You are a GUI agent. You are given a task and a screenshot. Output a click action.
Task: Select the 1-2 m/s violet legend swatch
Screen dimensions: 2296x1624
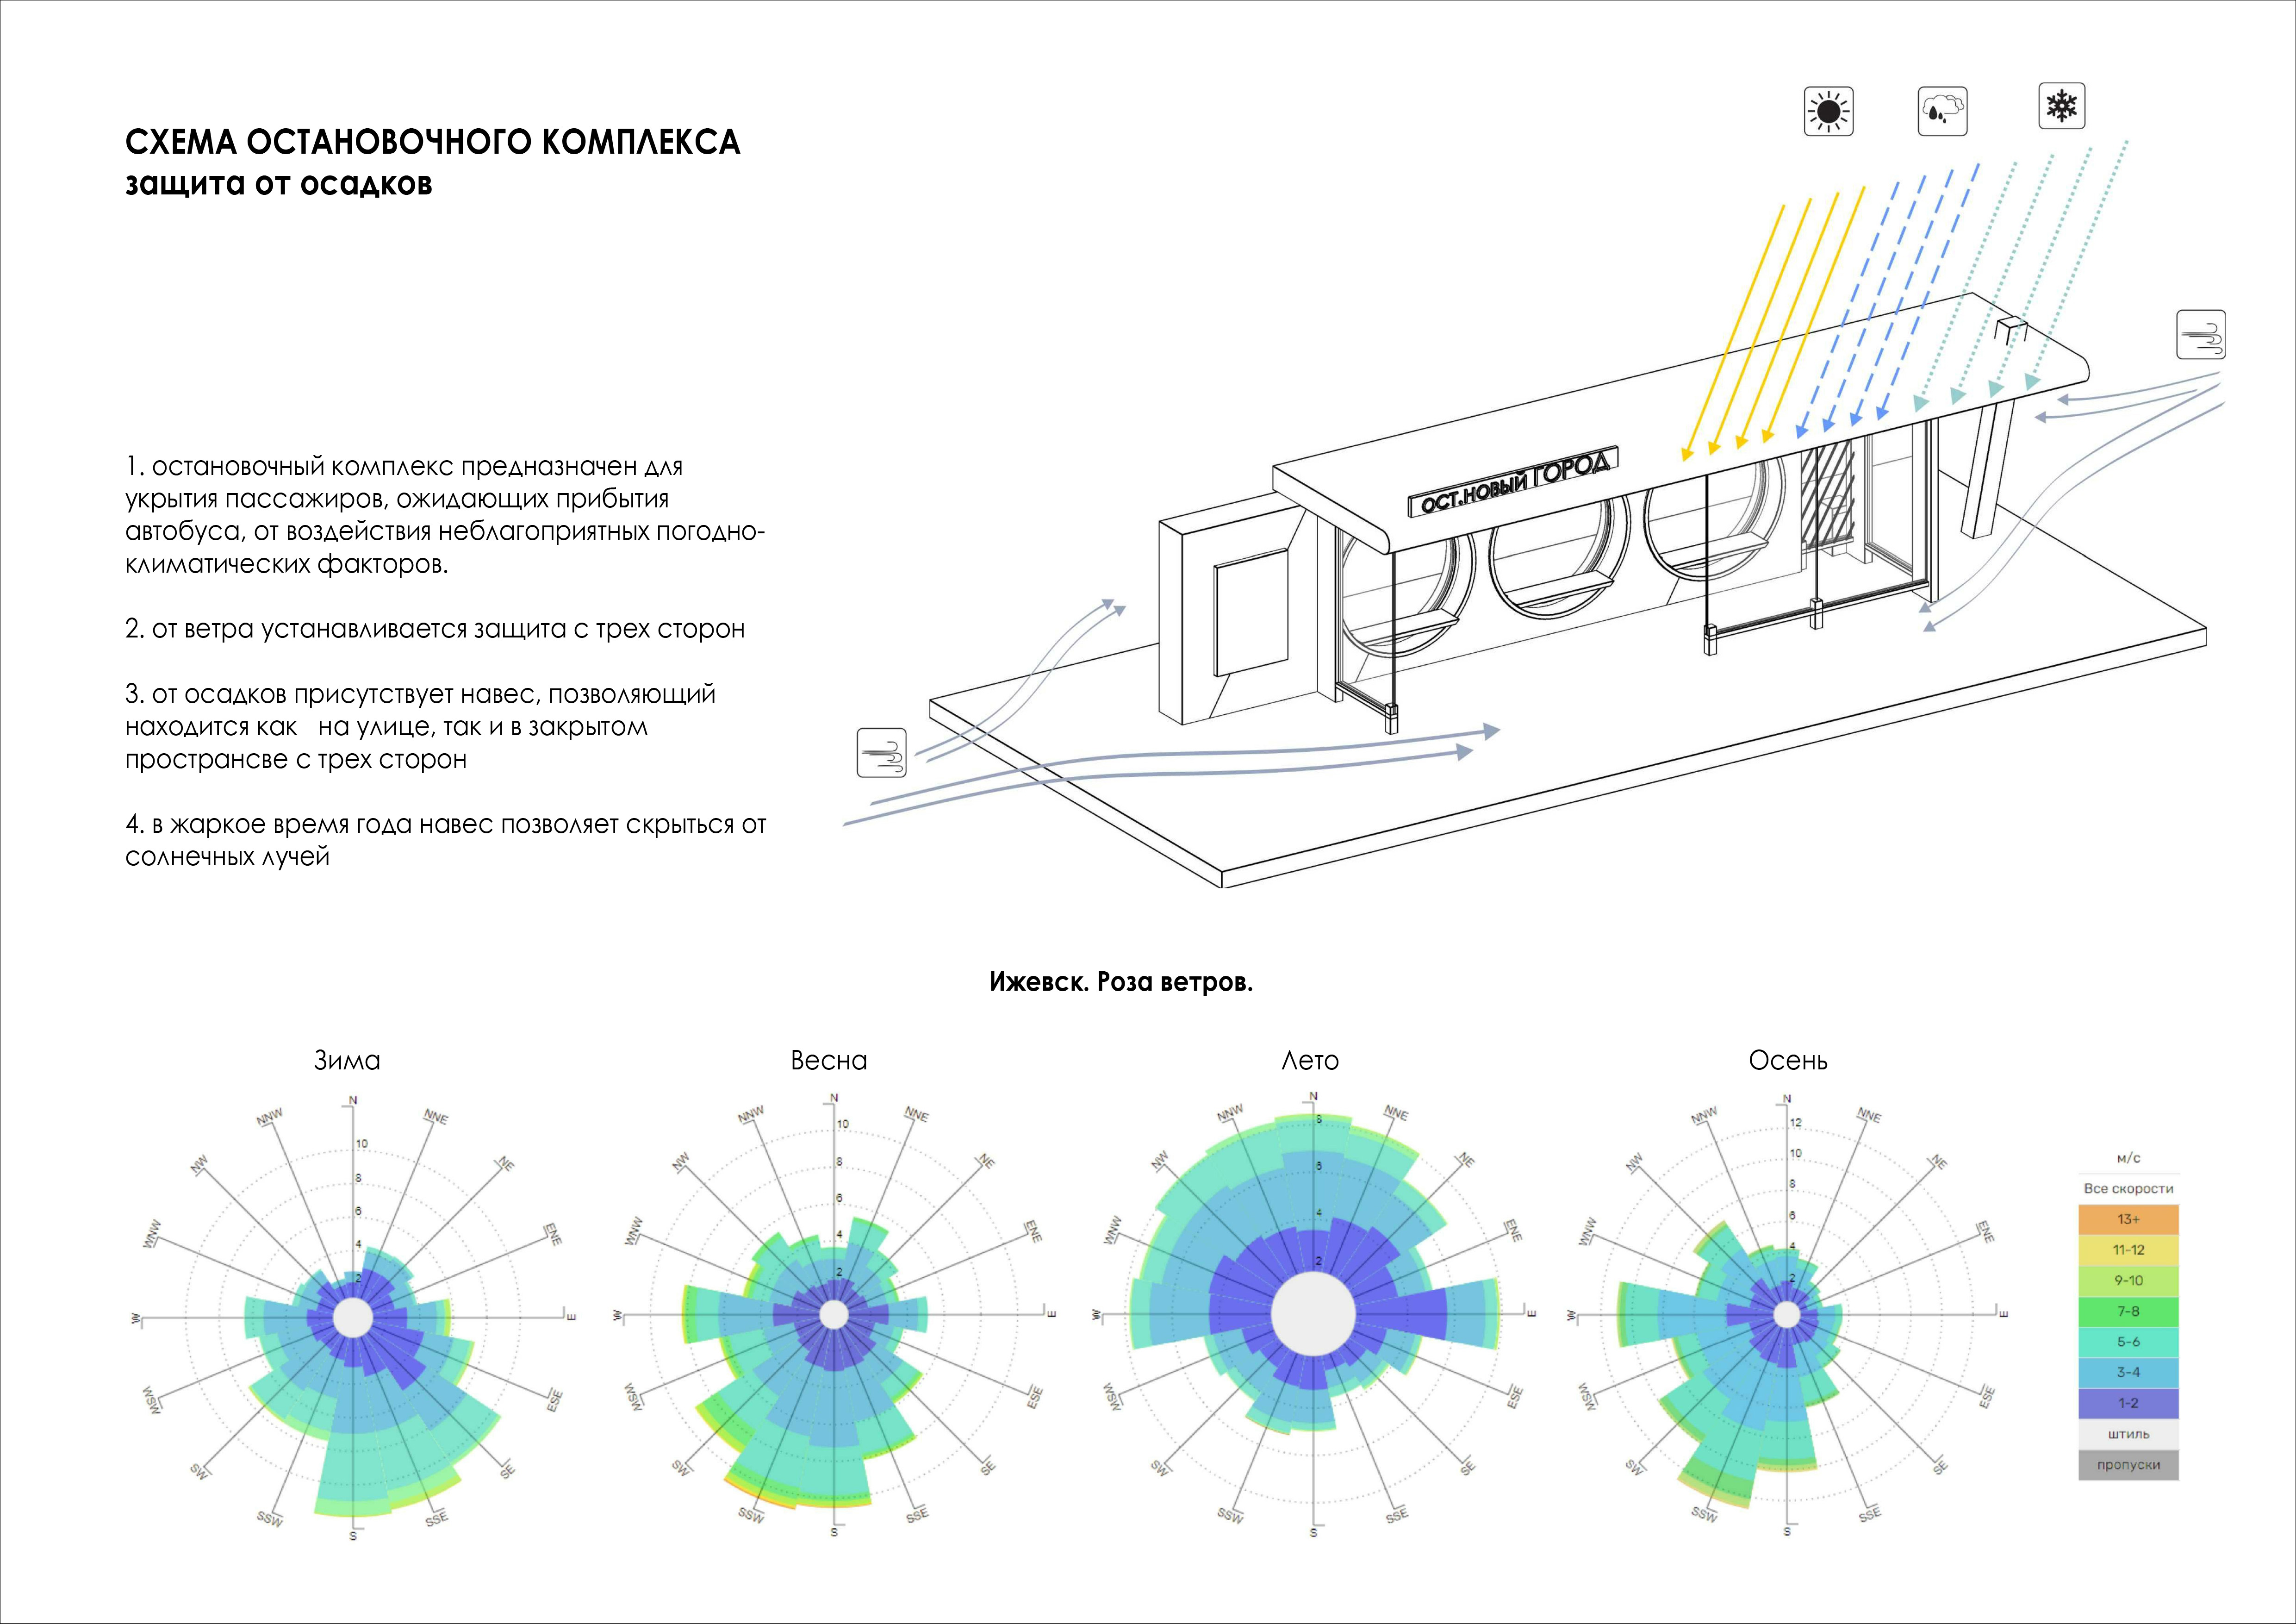(2128, 1403)
